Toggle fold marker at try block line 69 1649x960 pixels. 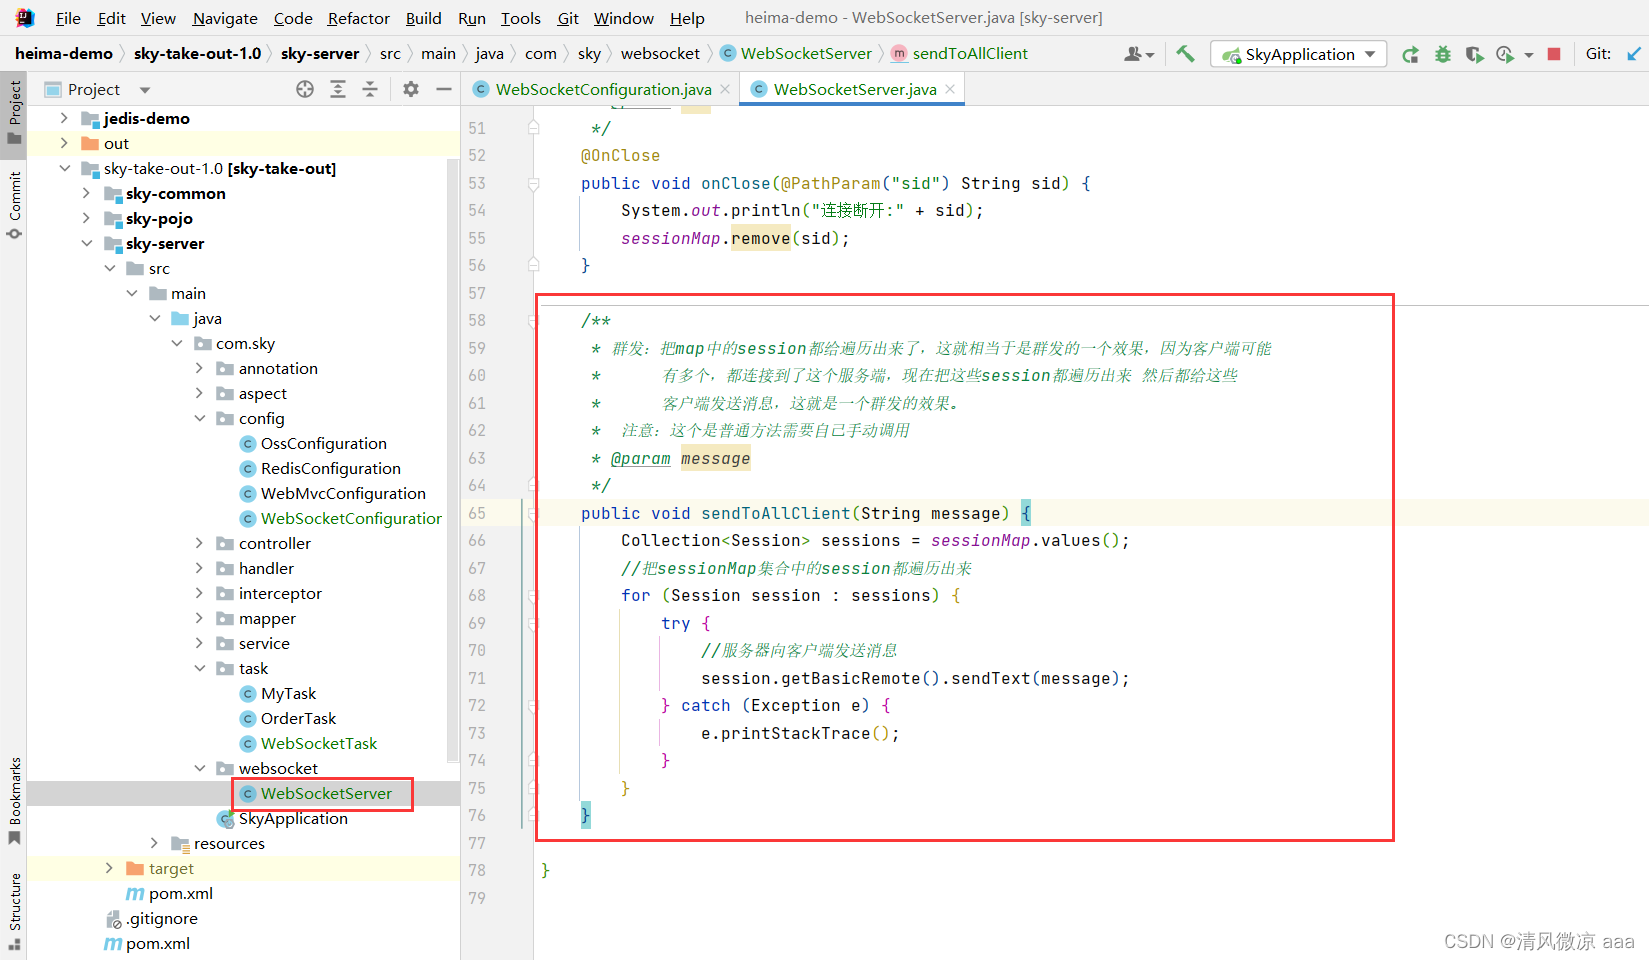click(x=533, y=624)
